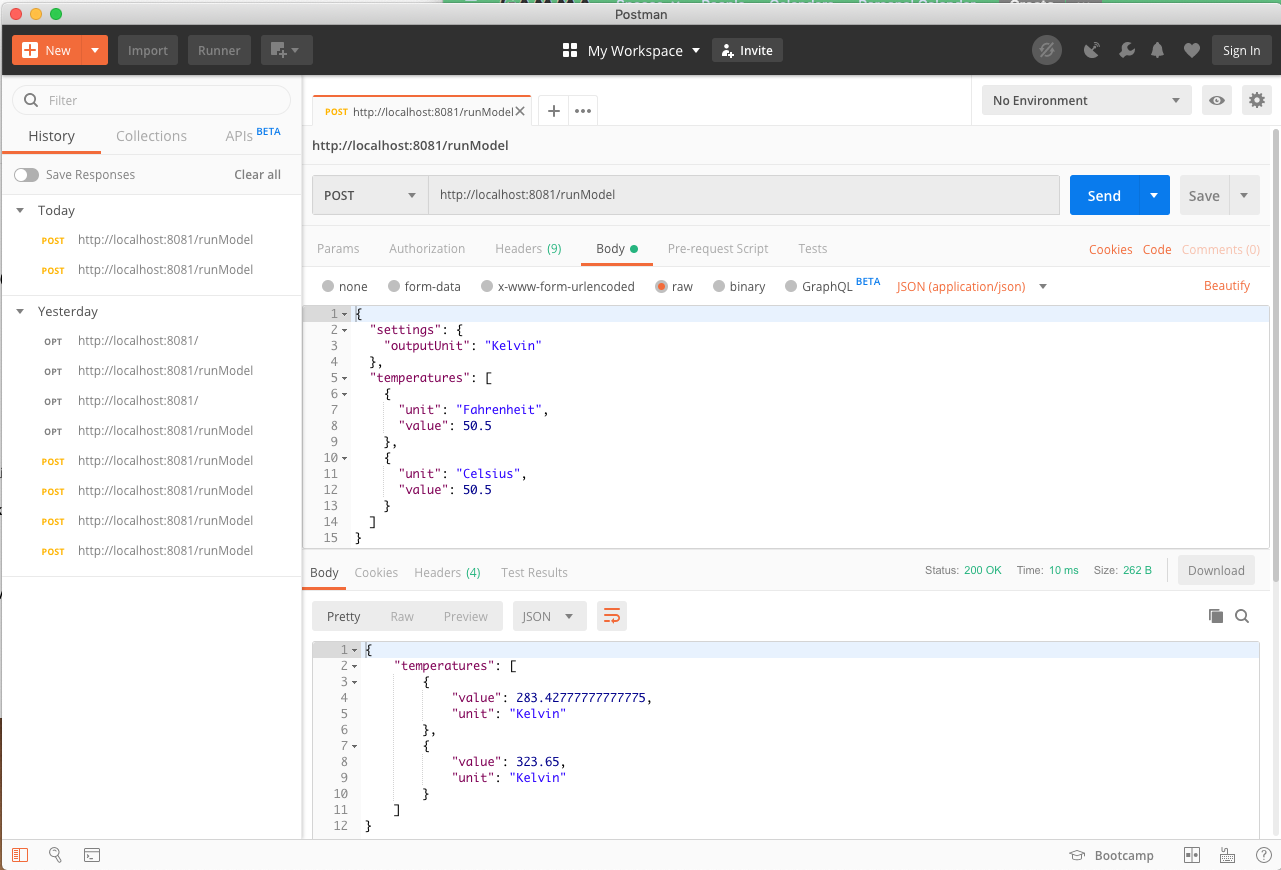Open the response Headers (4) tab
Viewport: 1281px width, 870px height.
(x=447, y=573)
